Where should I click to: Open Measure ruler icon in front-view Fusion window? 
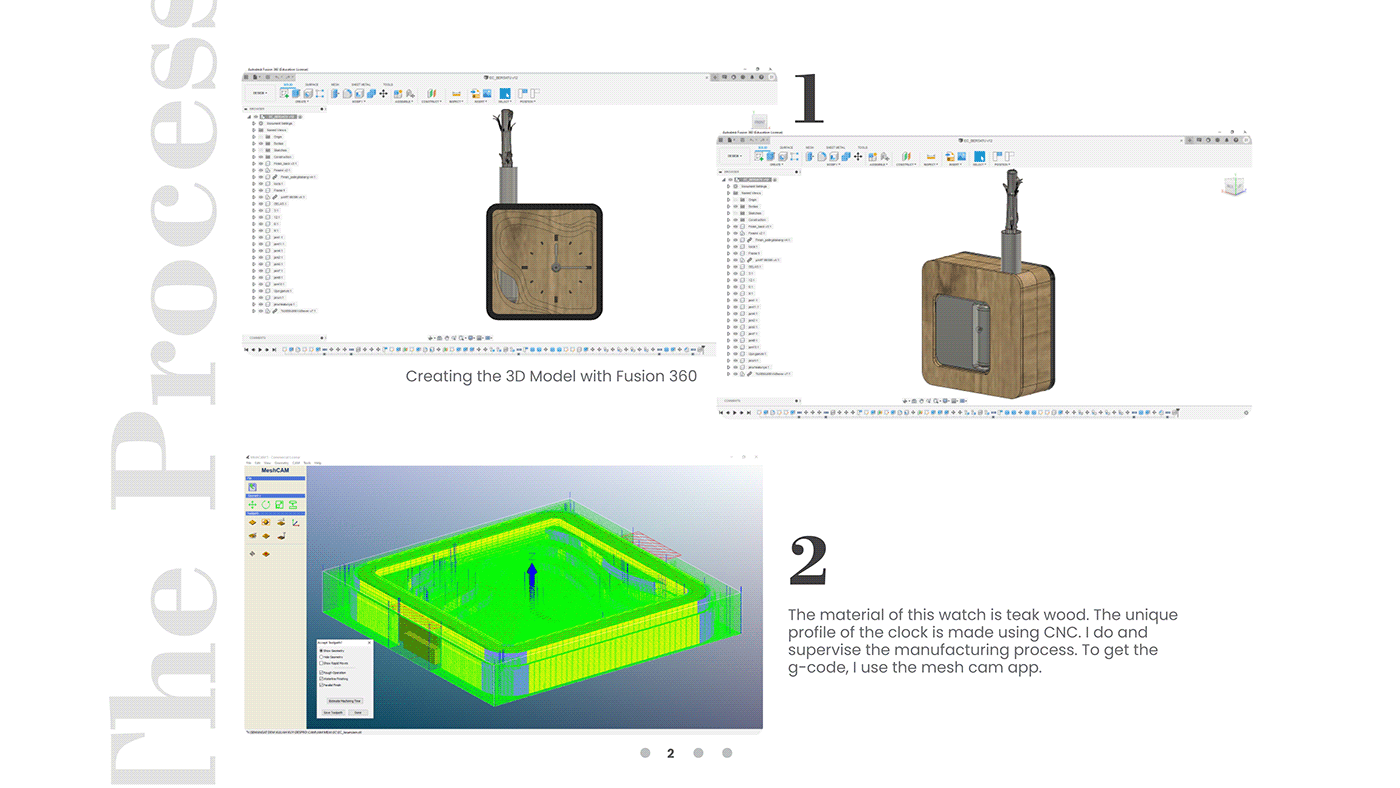click(x=456, y=93)
